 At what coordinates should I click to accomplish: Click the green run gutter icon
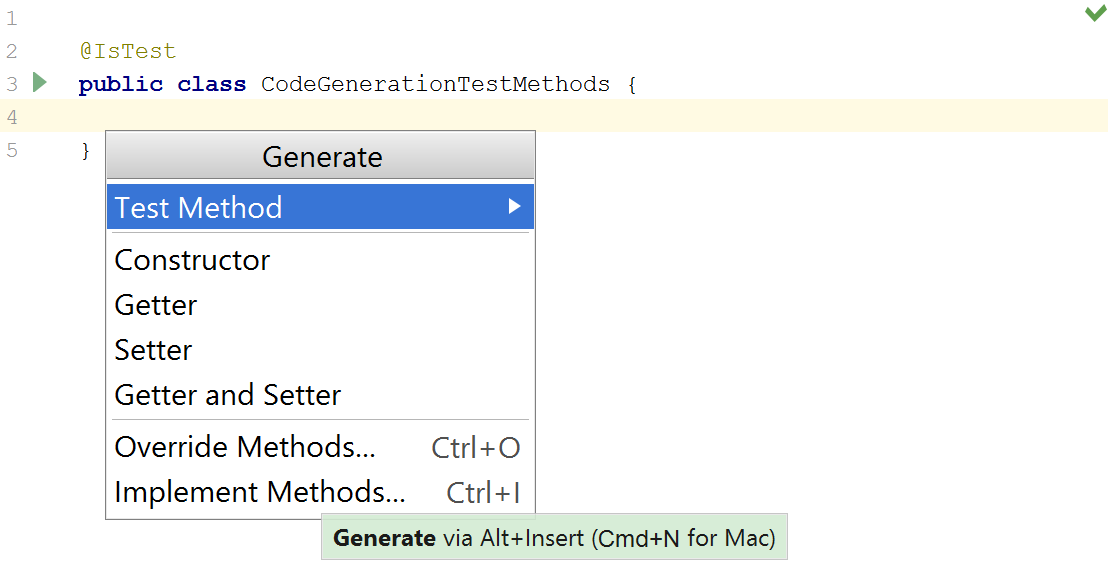coord(40,83)
